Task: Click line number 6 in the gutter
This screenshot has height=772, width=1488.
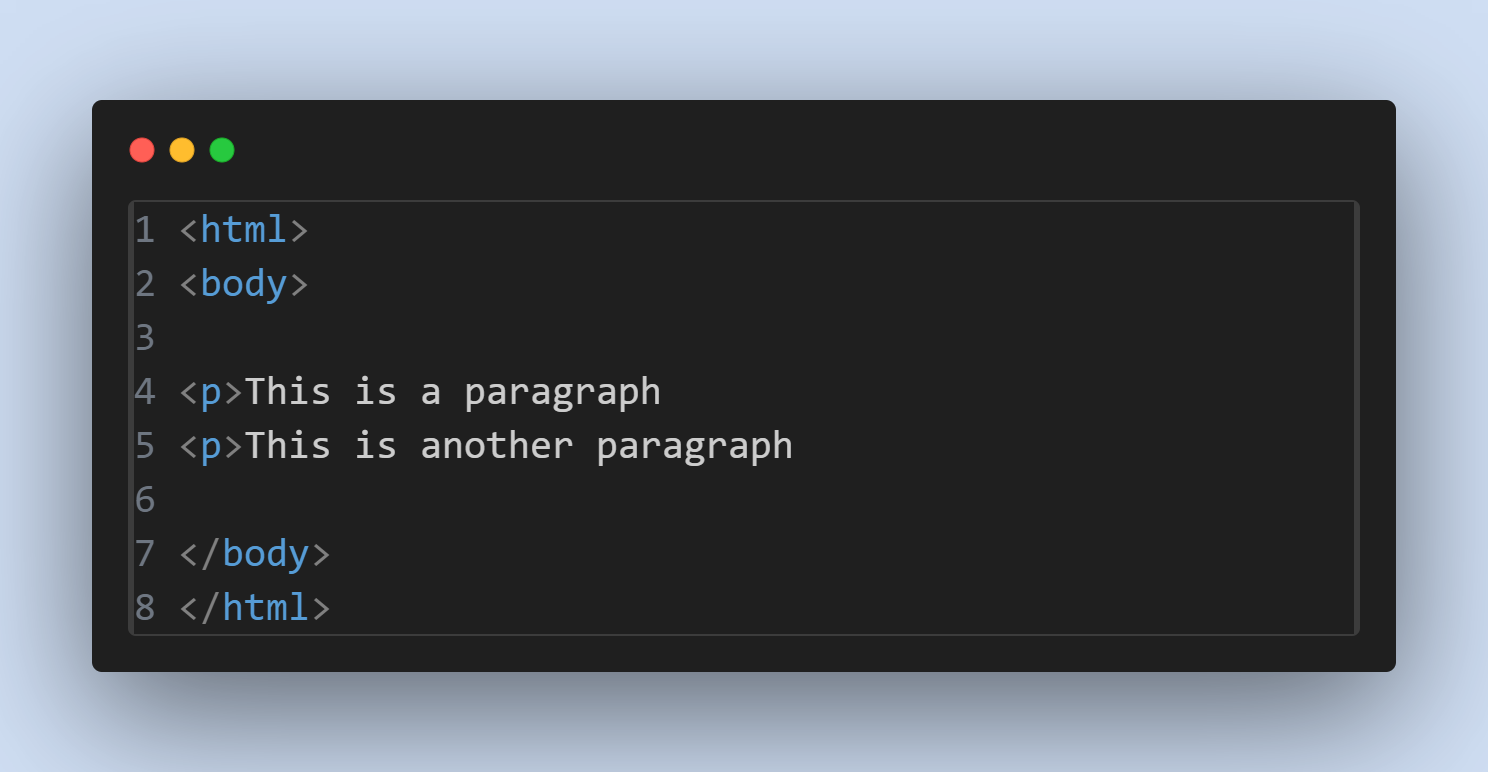Action: coord(145,499)
